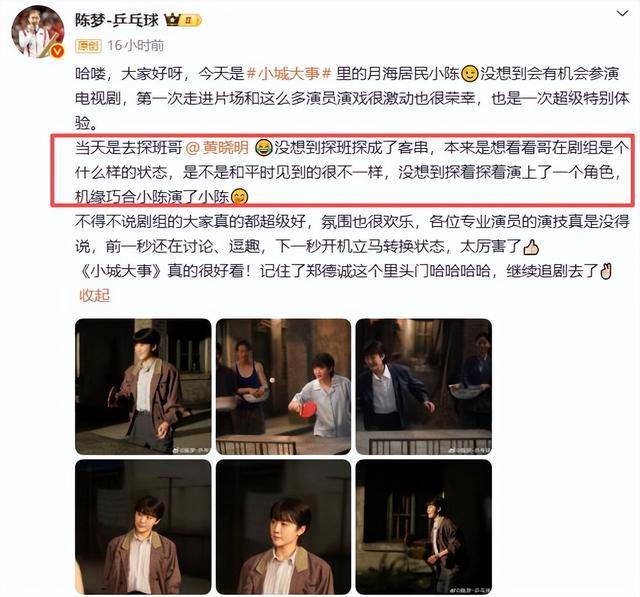Viewport: 640px width, 597px height.
Task: Expand the post options chevron menu
Action: click(x=622, y=14)
